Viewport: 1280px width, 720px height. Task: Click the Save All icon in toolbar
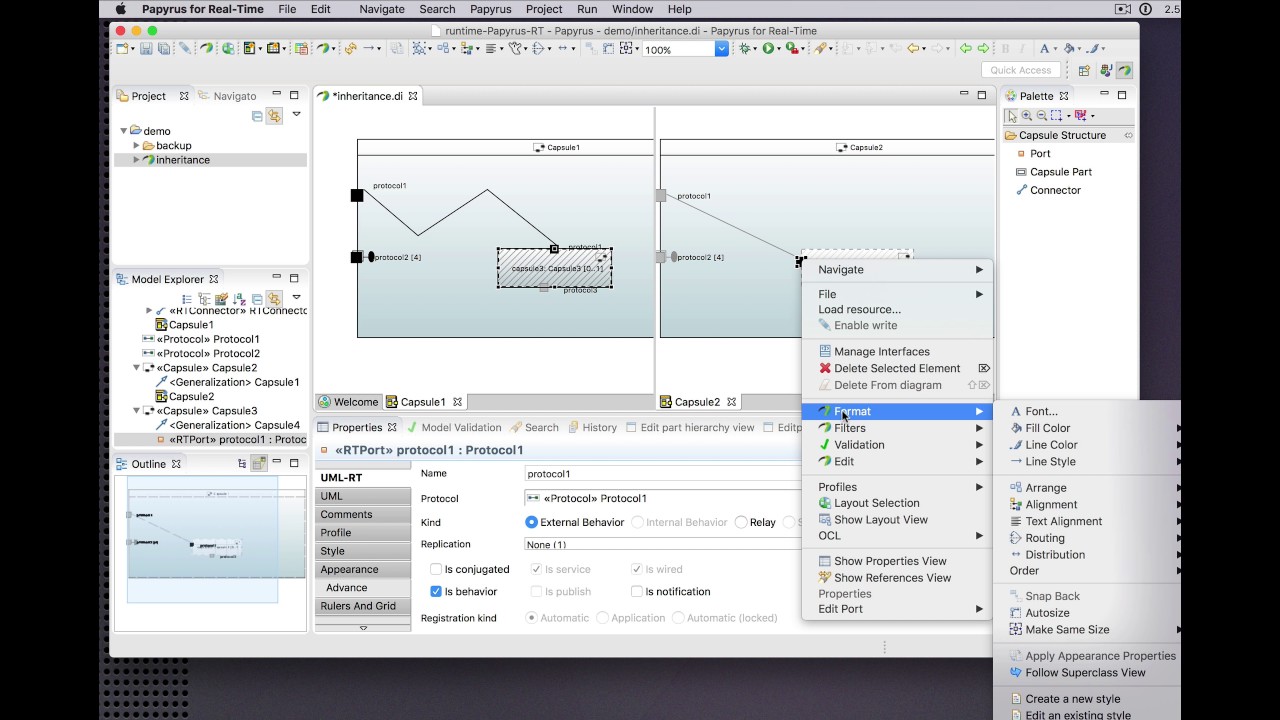163,48
